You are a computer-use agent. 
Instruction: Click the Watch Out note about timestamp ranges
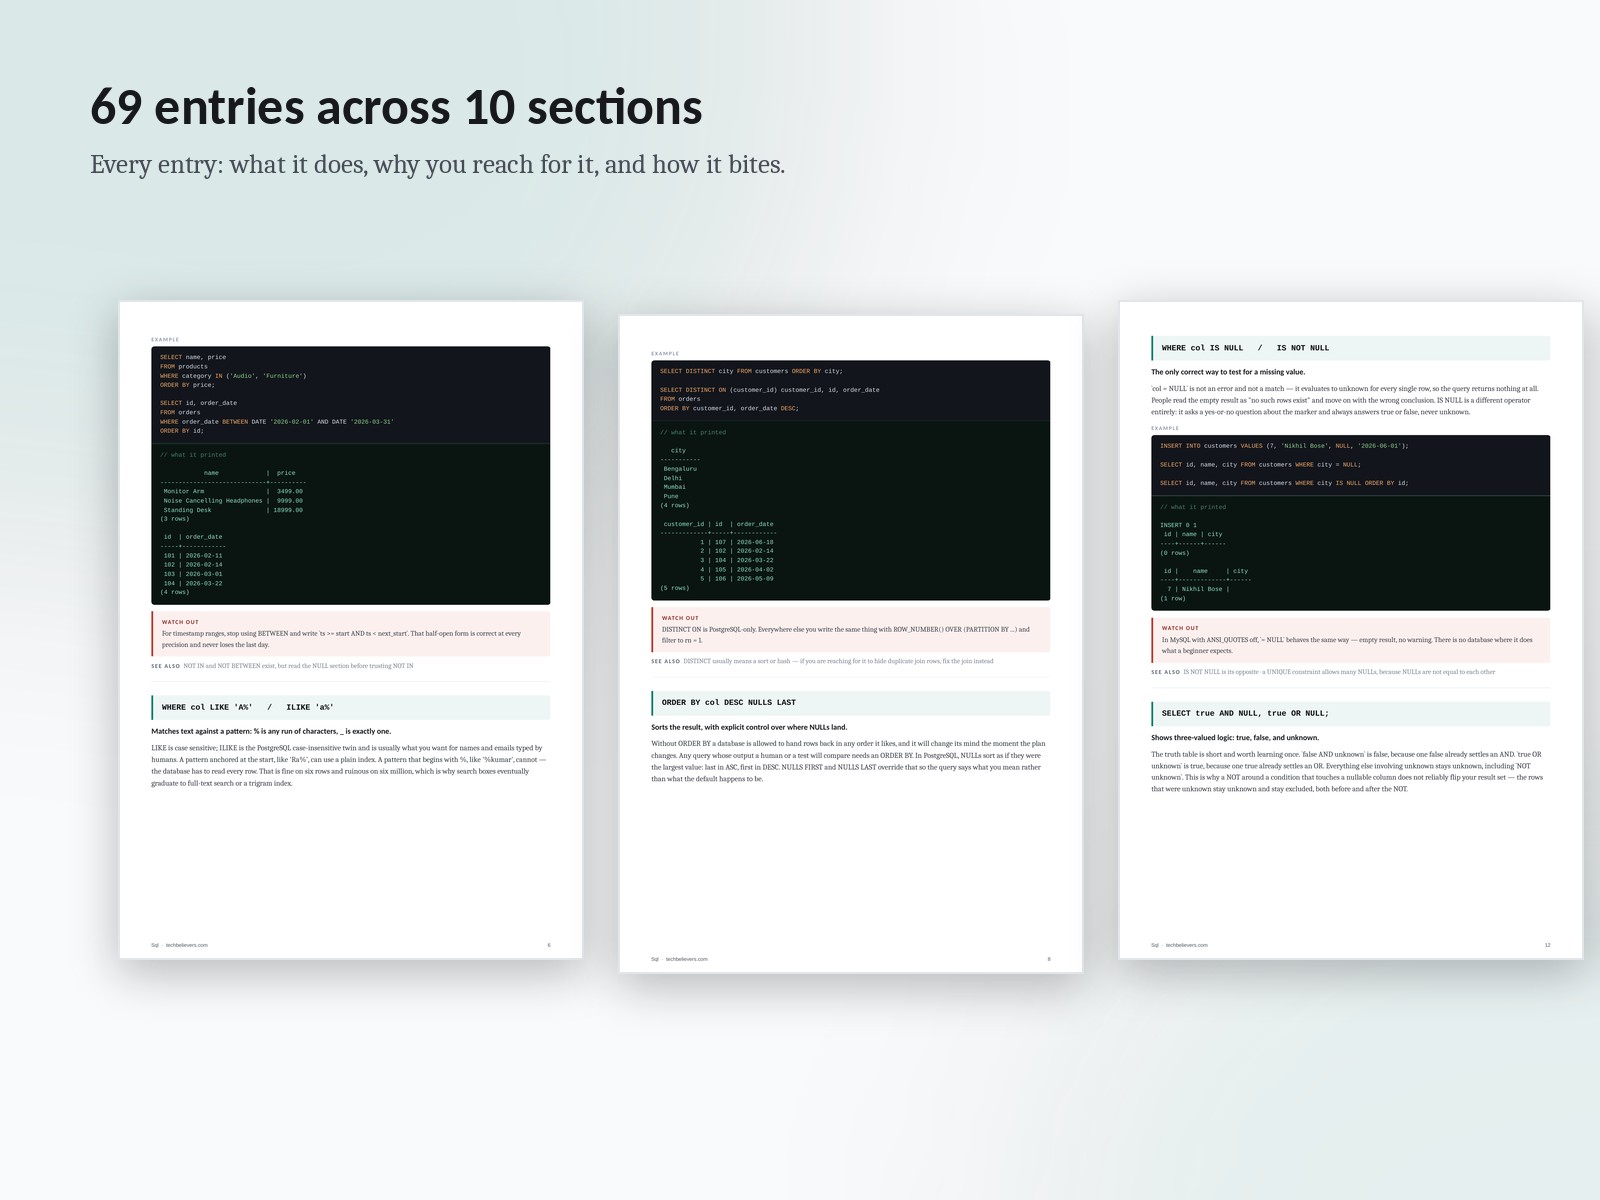[x=351, y=634]
